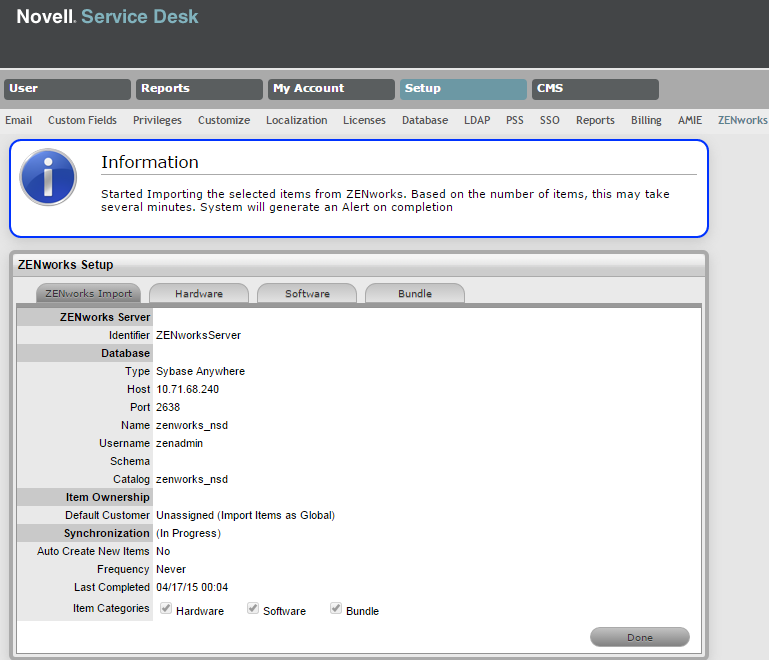Go to the LDAP setup page
The image size is (769, 660).
pyautogui.click(x=477, y=120)
